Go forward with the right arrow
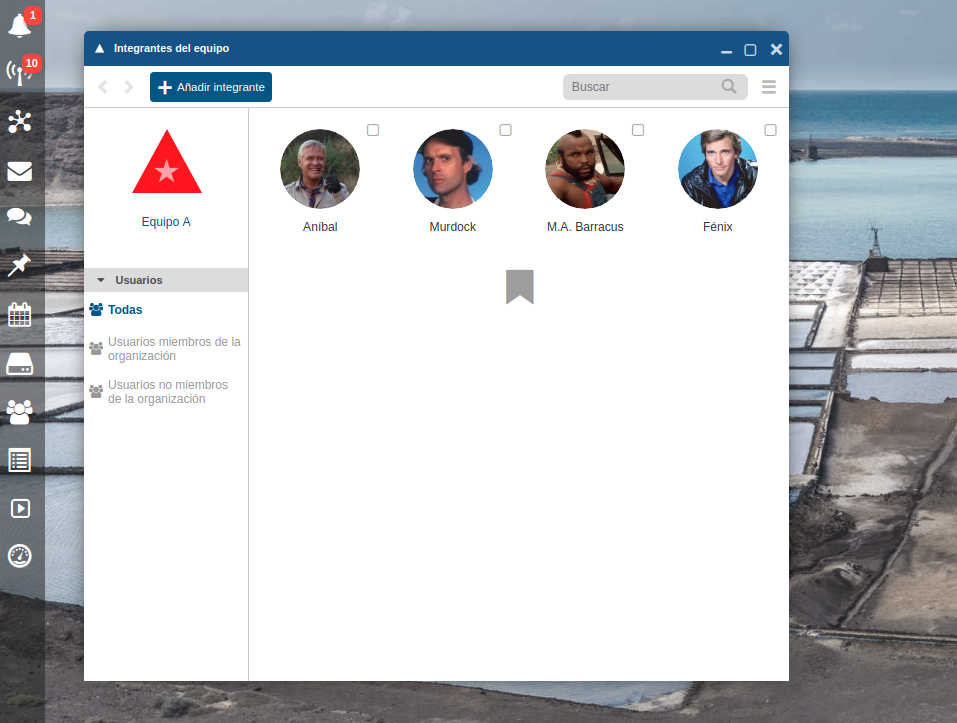 coord(129,87)
